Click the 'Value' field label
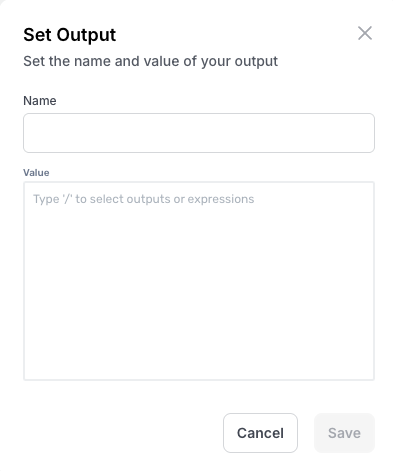This screenshot has height=471, width=393. pyautogui.click(x=36, y=173)
